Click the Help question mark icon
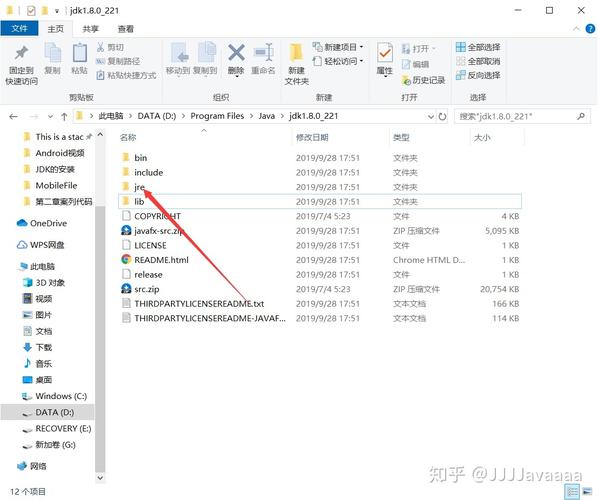598x500 pixels. click(x=590, y=29)
